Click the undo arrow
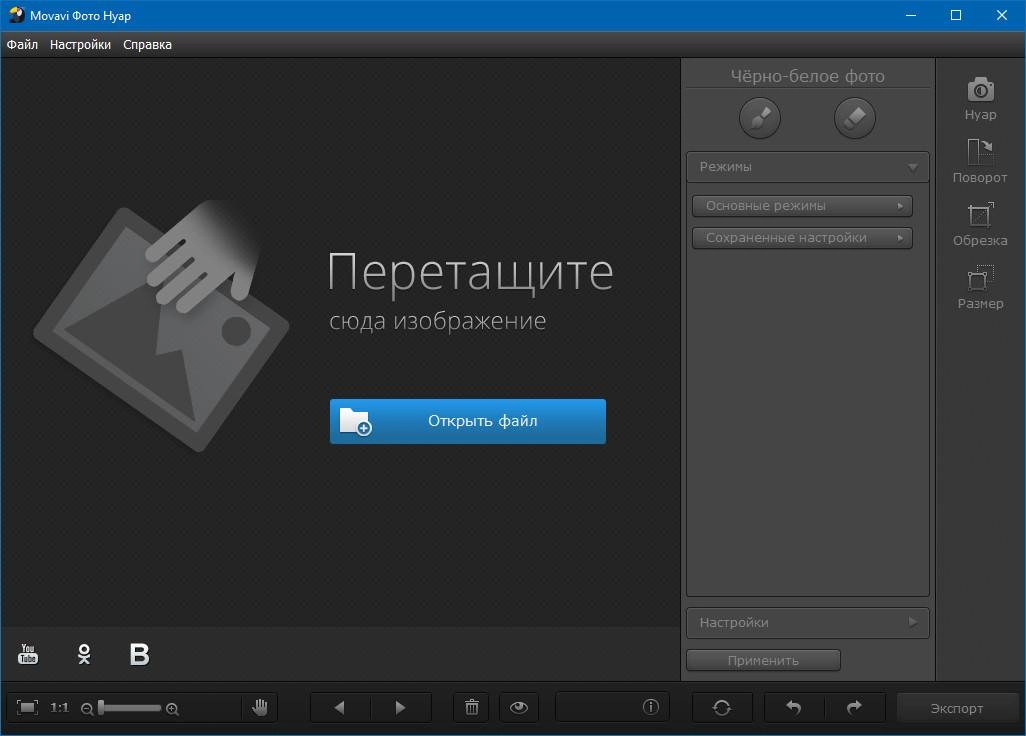The image size is (1026, 736). click(794, 707)
